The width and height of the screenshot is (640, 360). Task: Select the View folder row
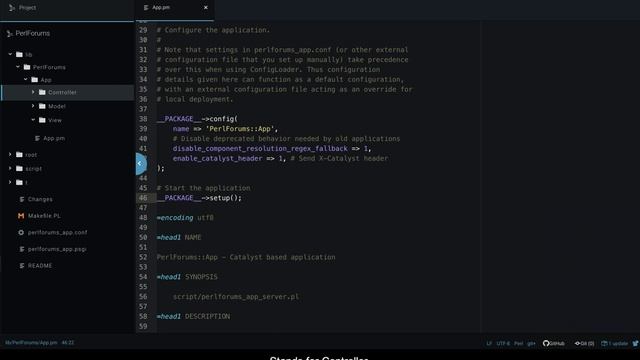click(x=67, y=120)
